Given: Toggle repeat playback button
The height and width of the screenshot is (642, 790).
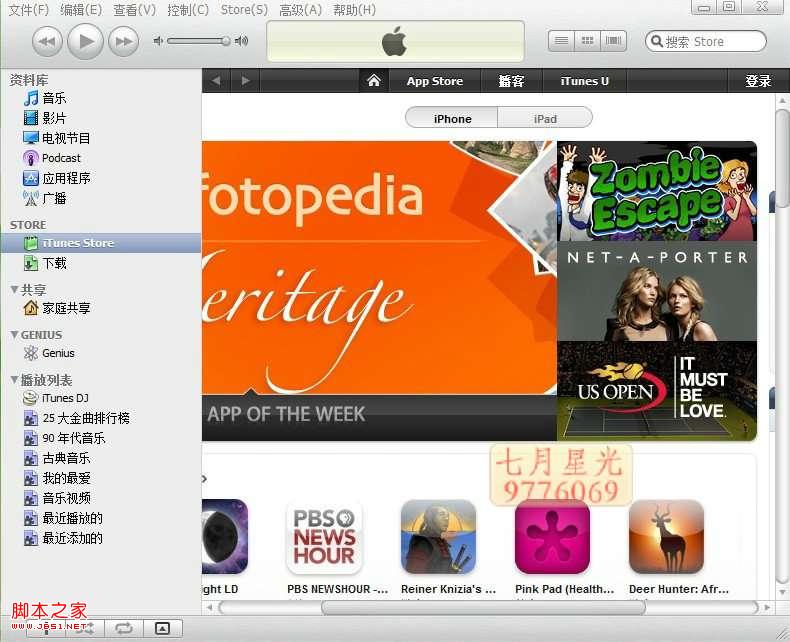Looking at the screenshot, I should 123,628.
